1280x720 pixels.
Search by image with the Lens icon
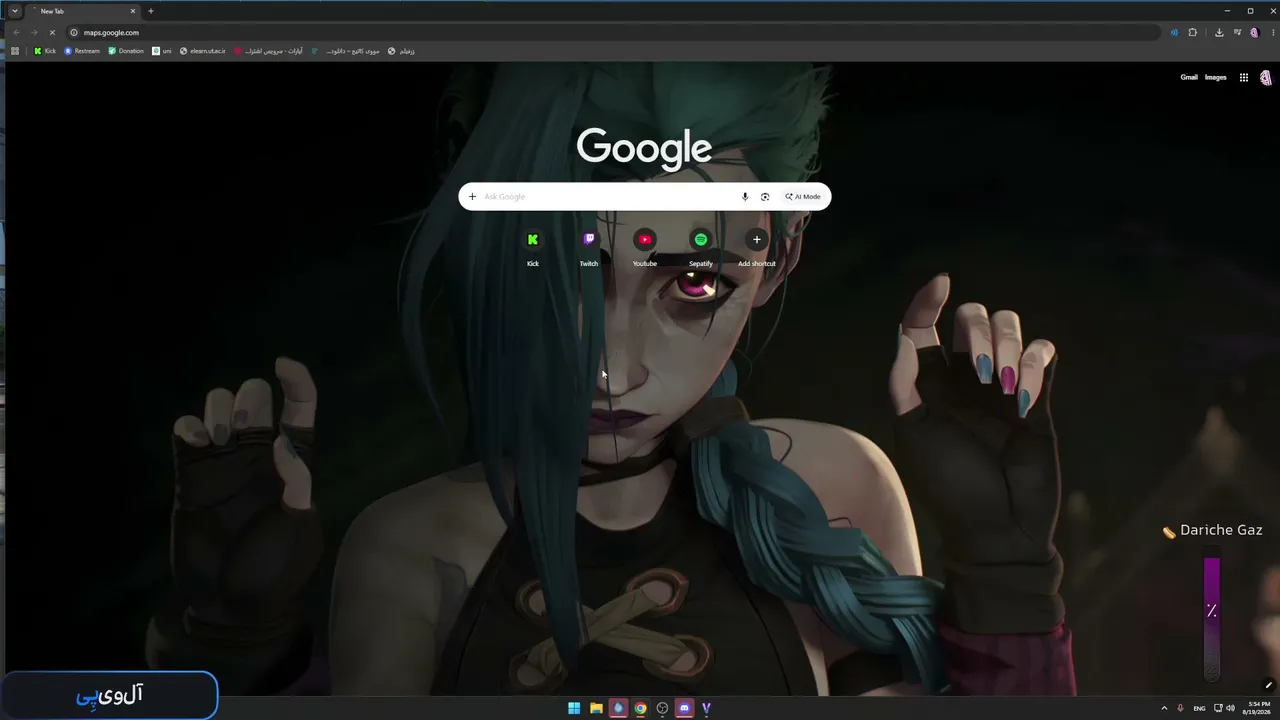pyautogui.click(x=765, y=197)
